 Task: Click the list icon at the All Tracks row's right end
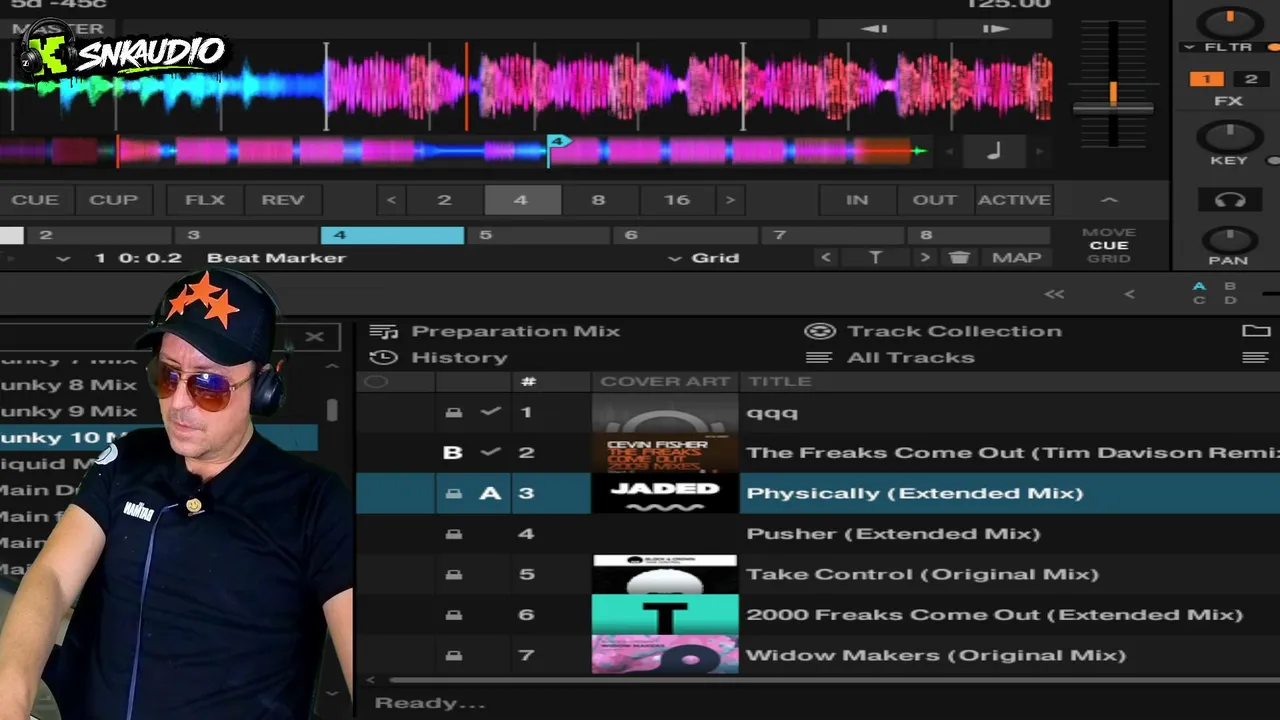coord(1256,357)
